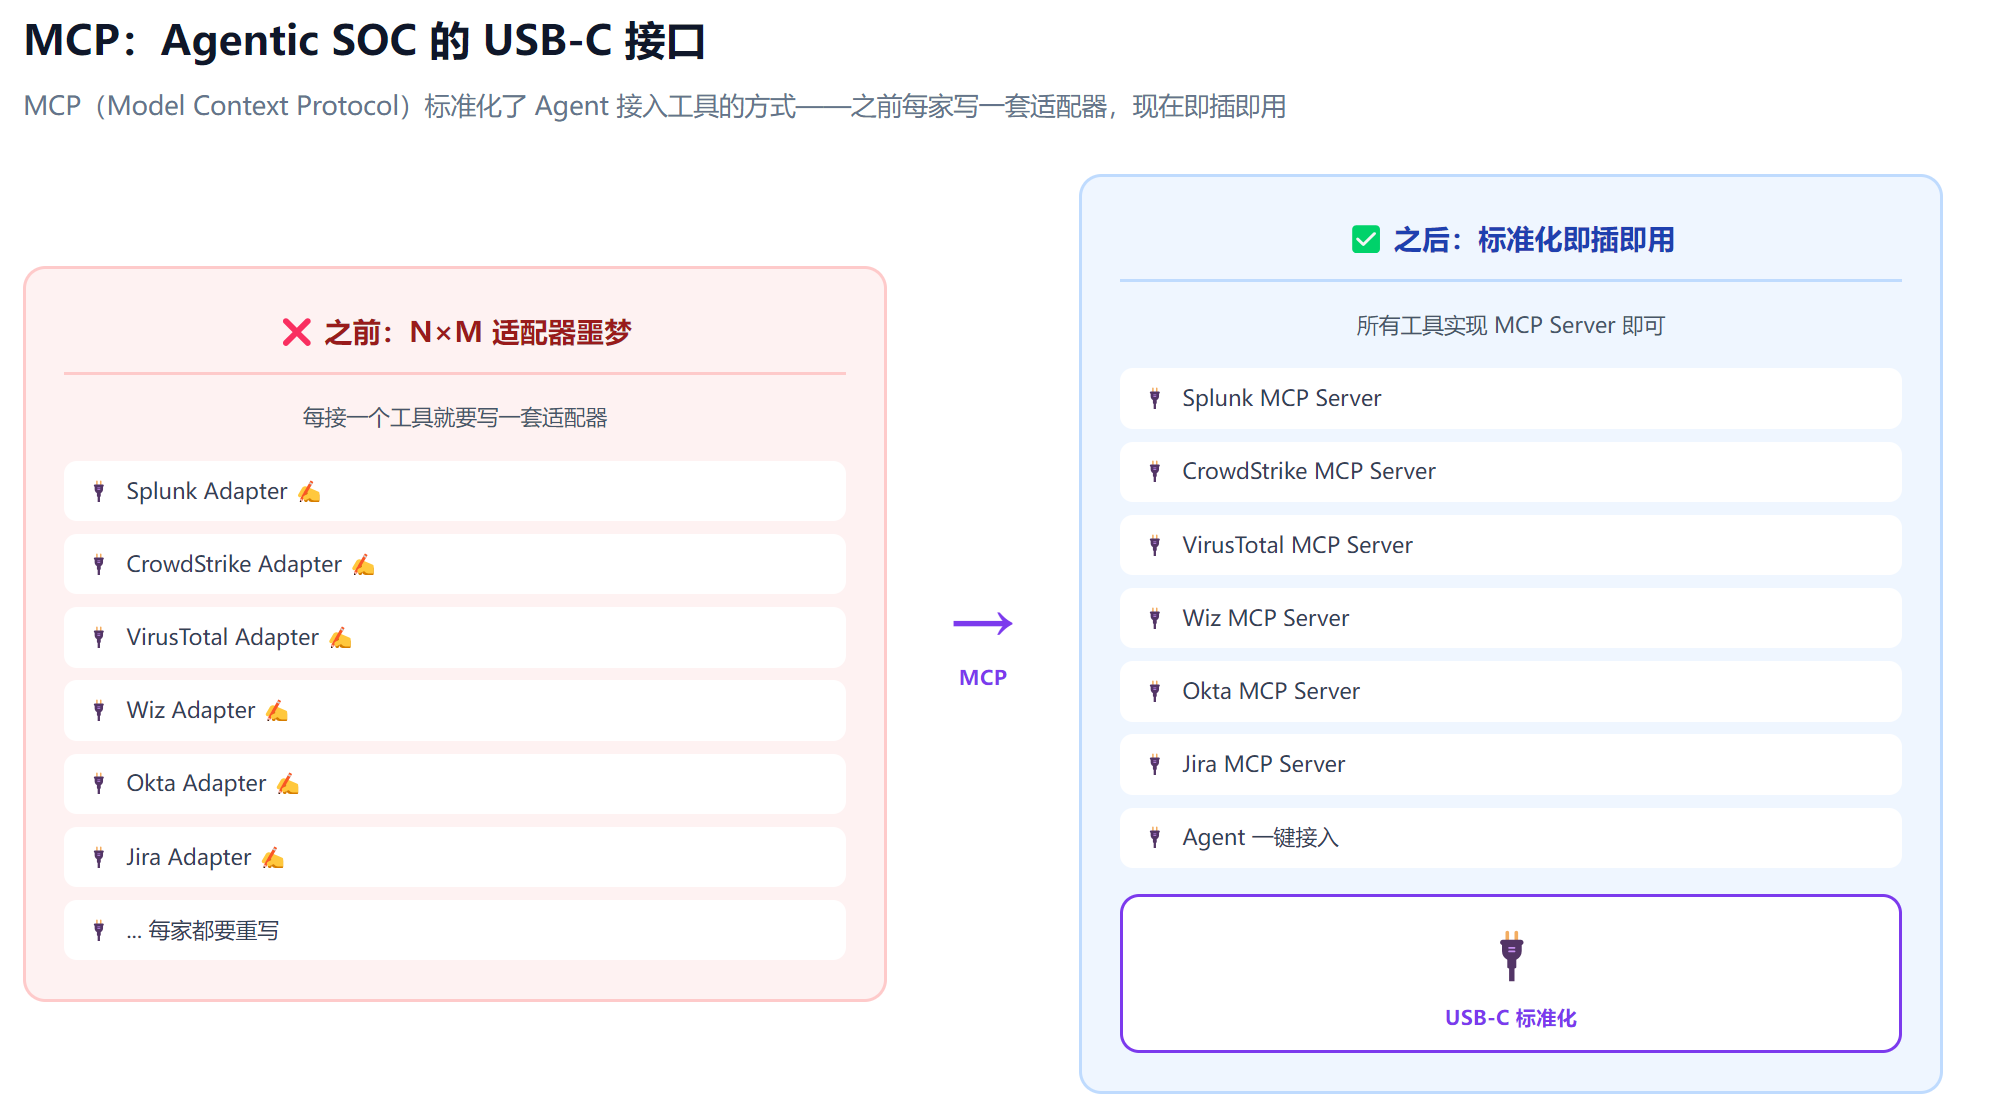This screenshot has width=1990, height=1112.
Task: Click the heading '之前：N×M 适配器噩梦'
Action: tap(477, 332)
